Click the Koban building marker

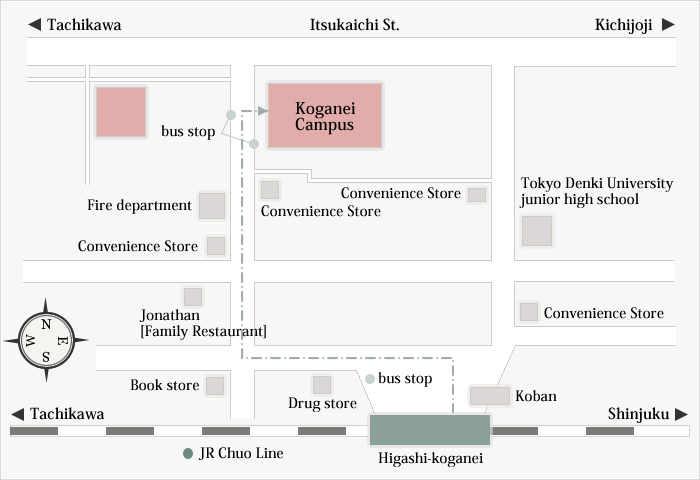click(489, 396)
